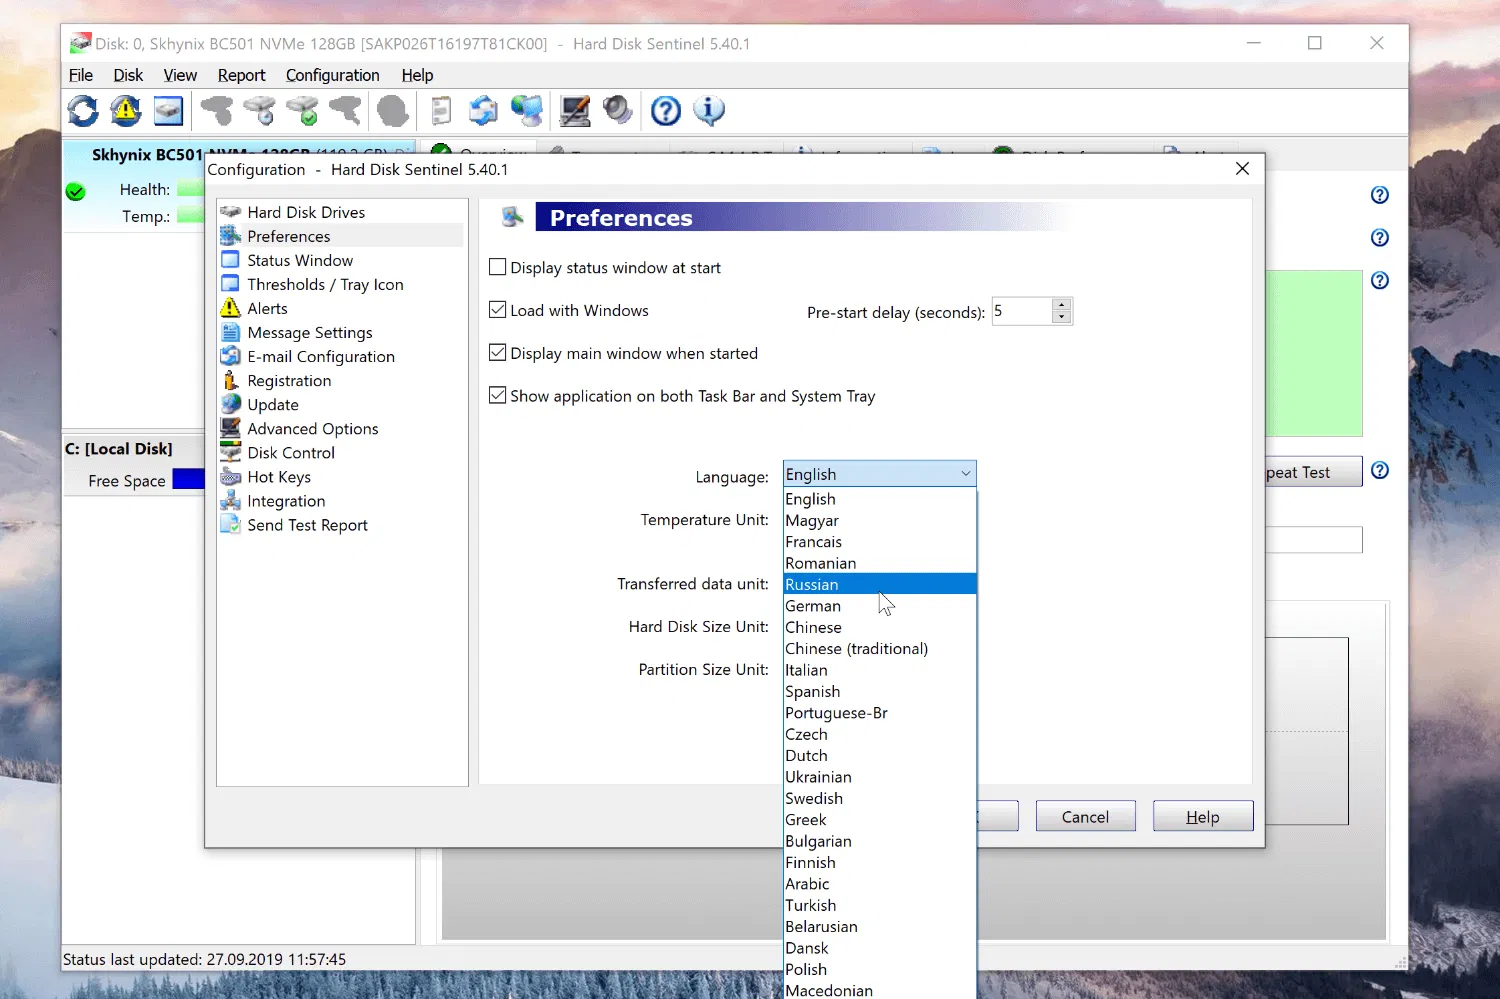
Task: Open the Report menu
Action: [241, 75]
